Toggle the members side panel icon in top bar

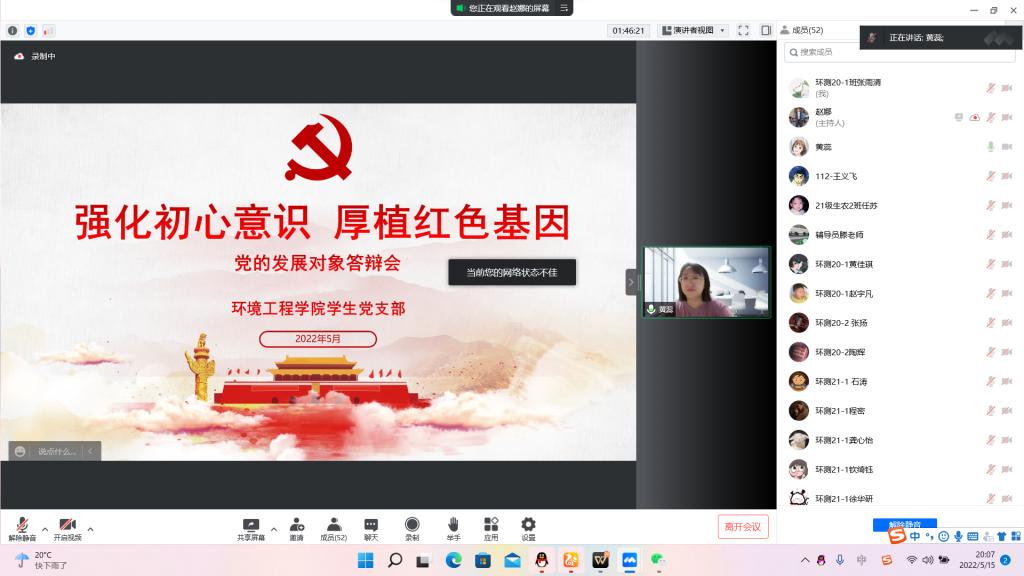pos(766,30)
